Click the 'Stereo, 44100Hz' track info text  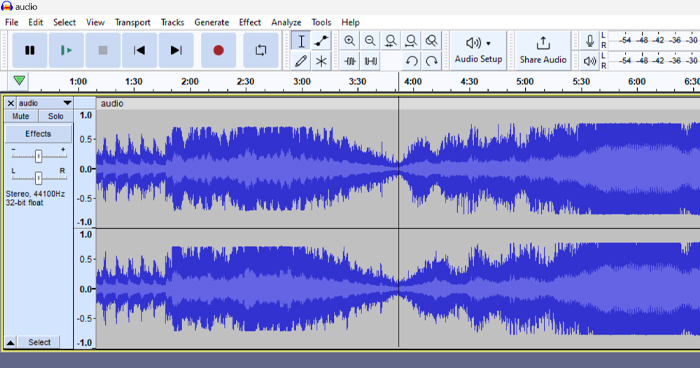[x=35, y=194]
